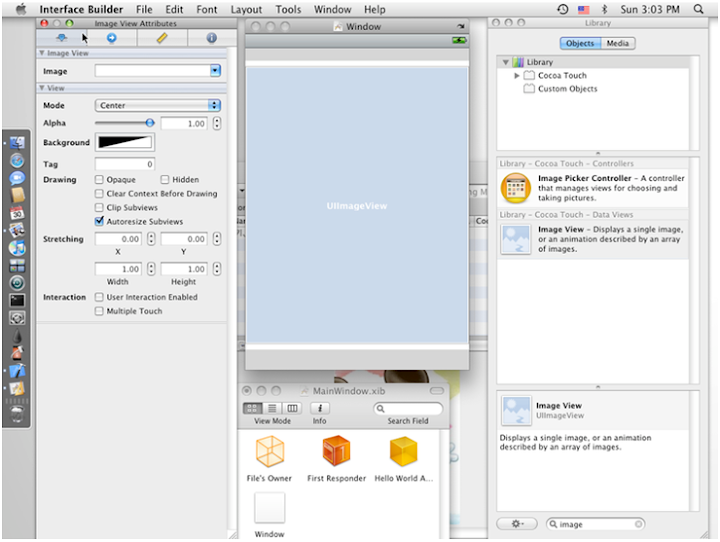Click the Window title bar zoom arrow
The width and height of the screenshot is (720, 542).
pyautogui.click(x=461, y=27)
